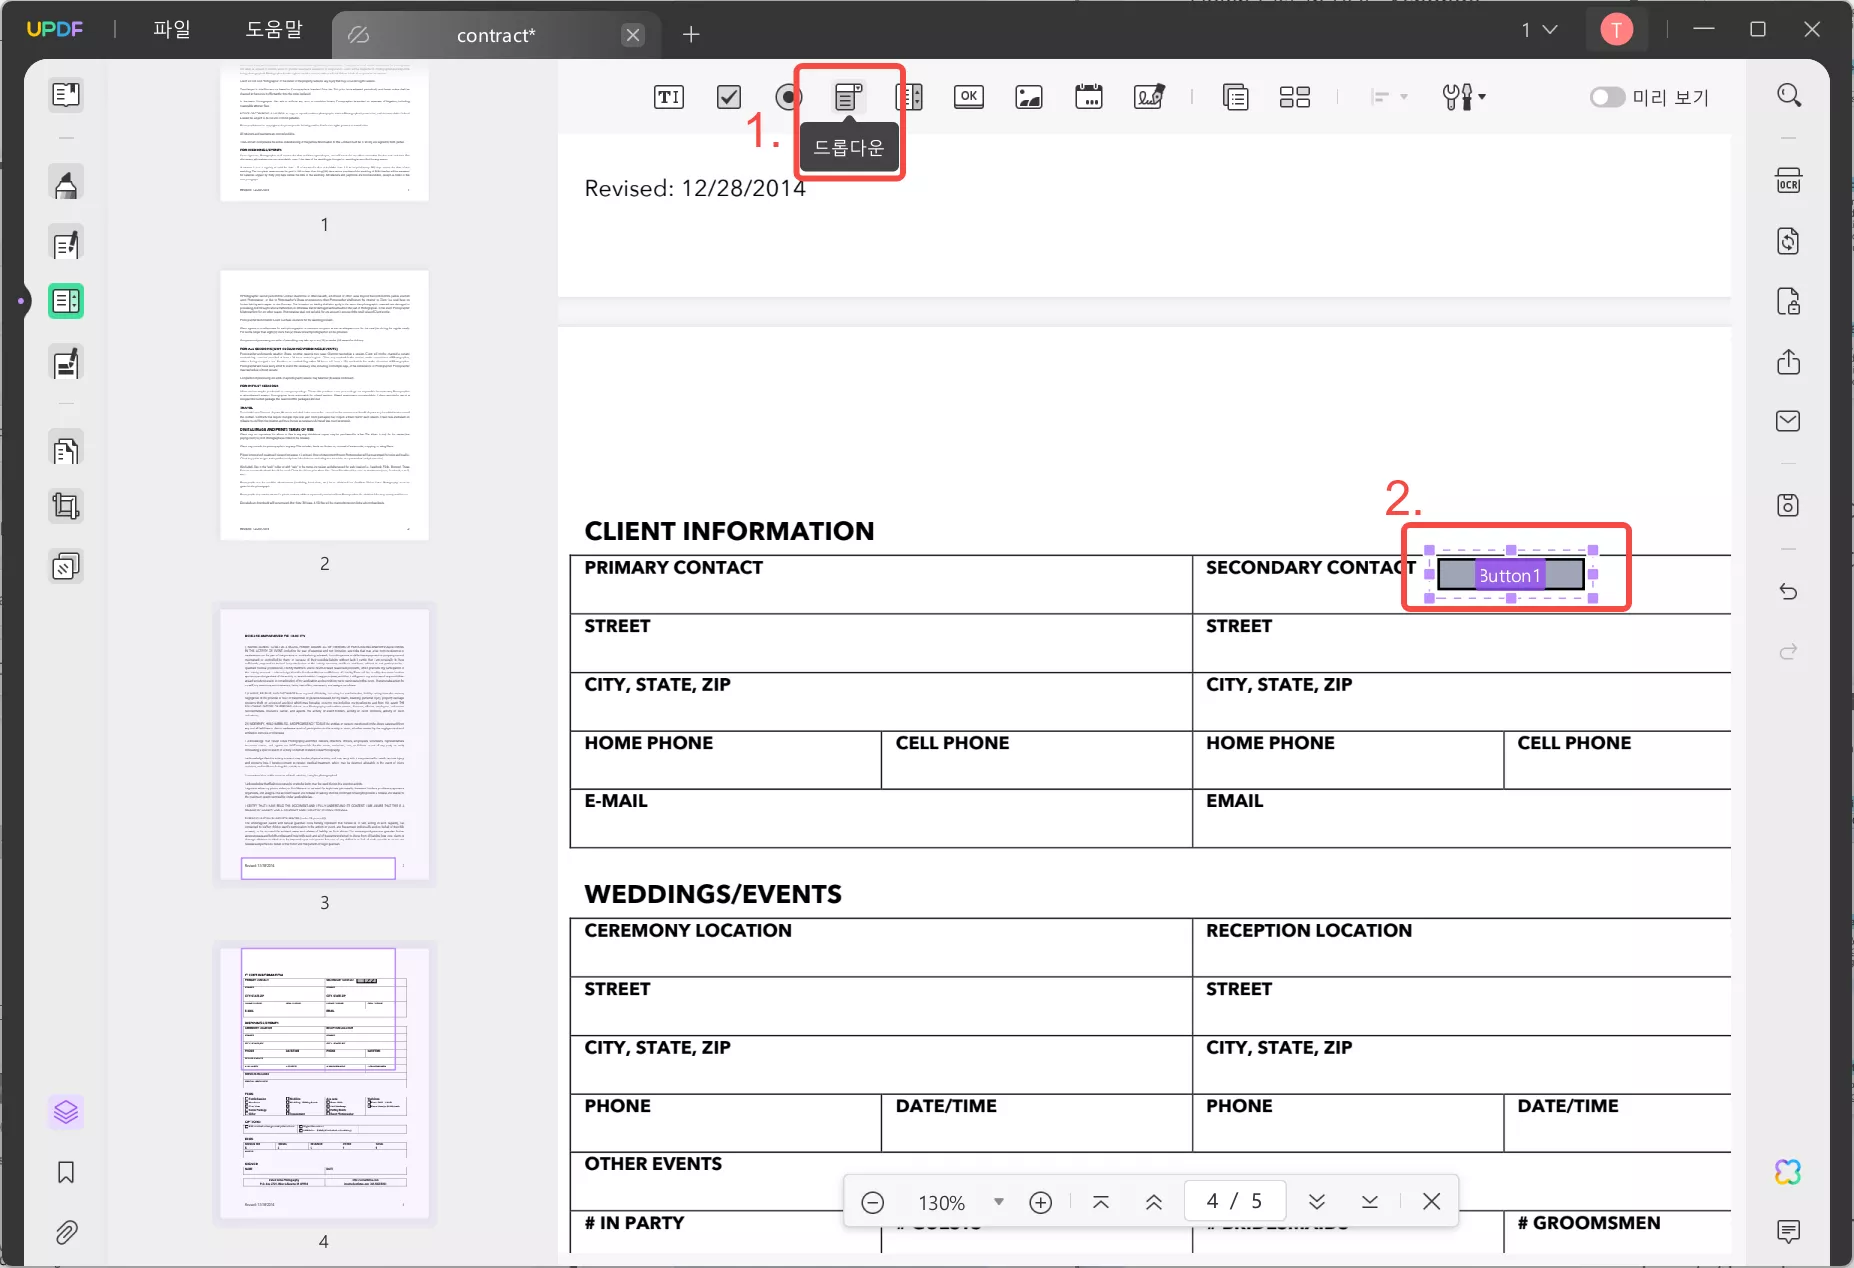Expand the zoom level dropdown at 130%
Screen dimensions: 1854x1268
click(x=998, y=1202)
